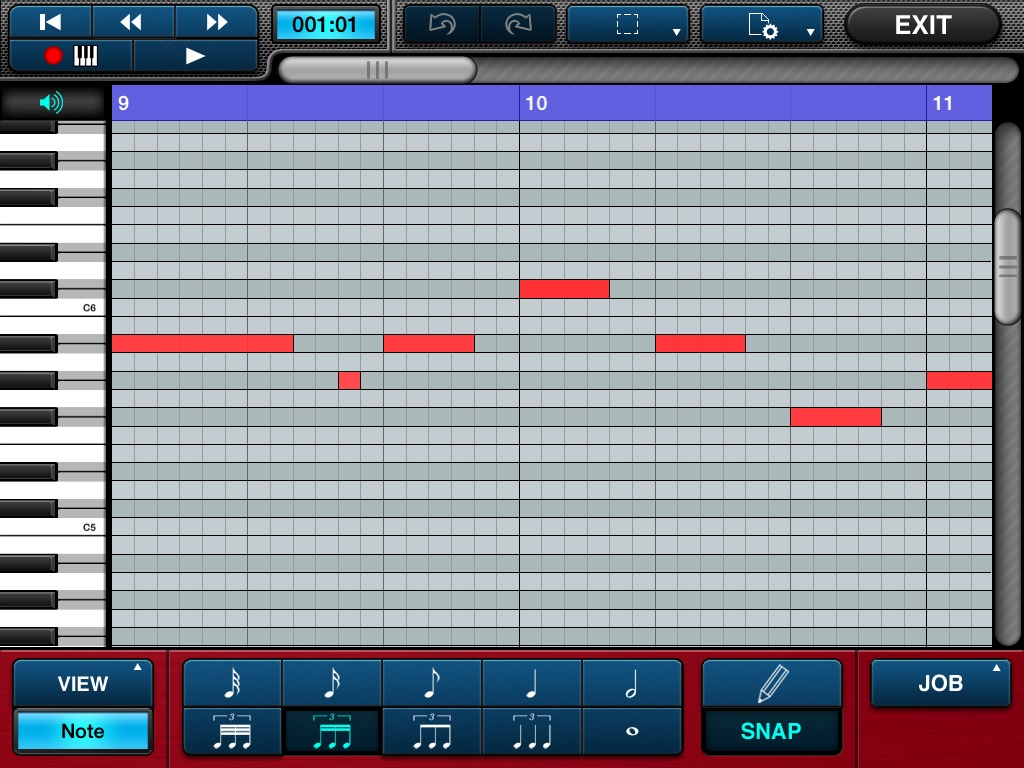
Task: Rewind one measure with double-left arrows
Action: point(132,23)
